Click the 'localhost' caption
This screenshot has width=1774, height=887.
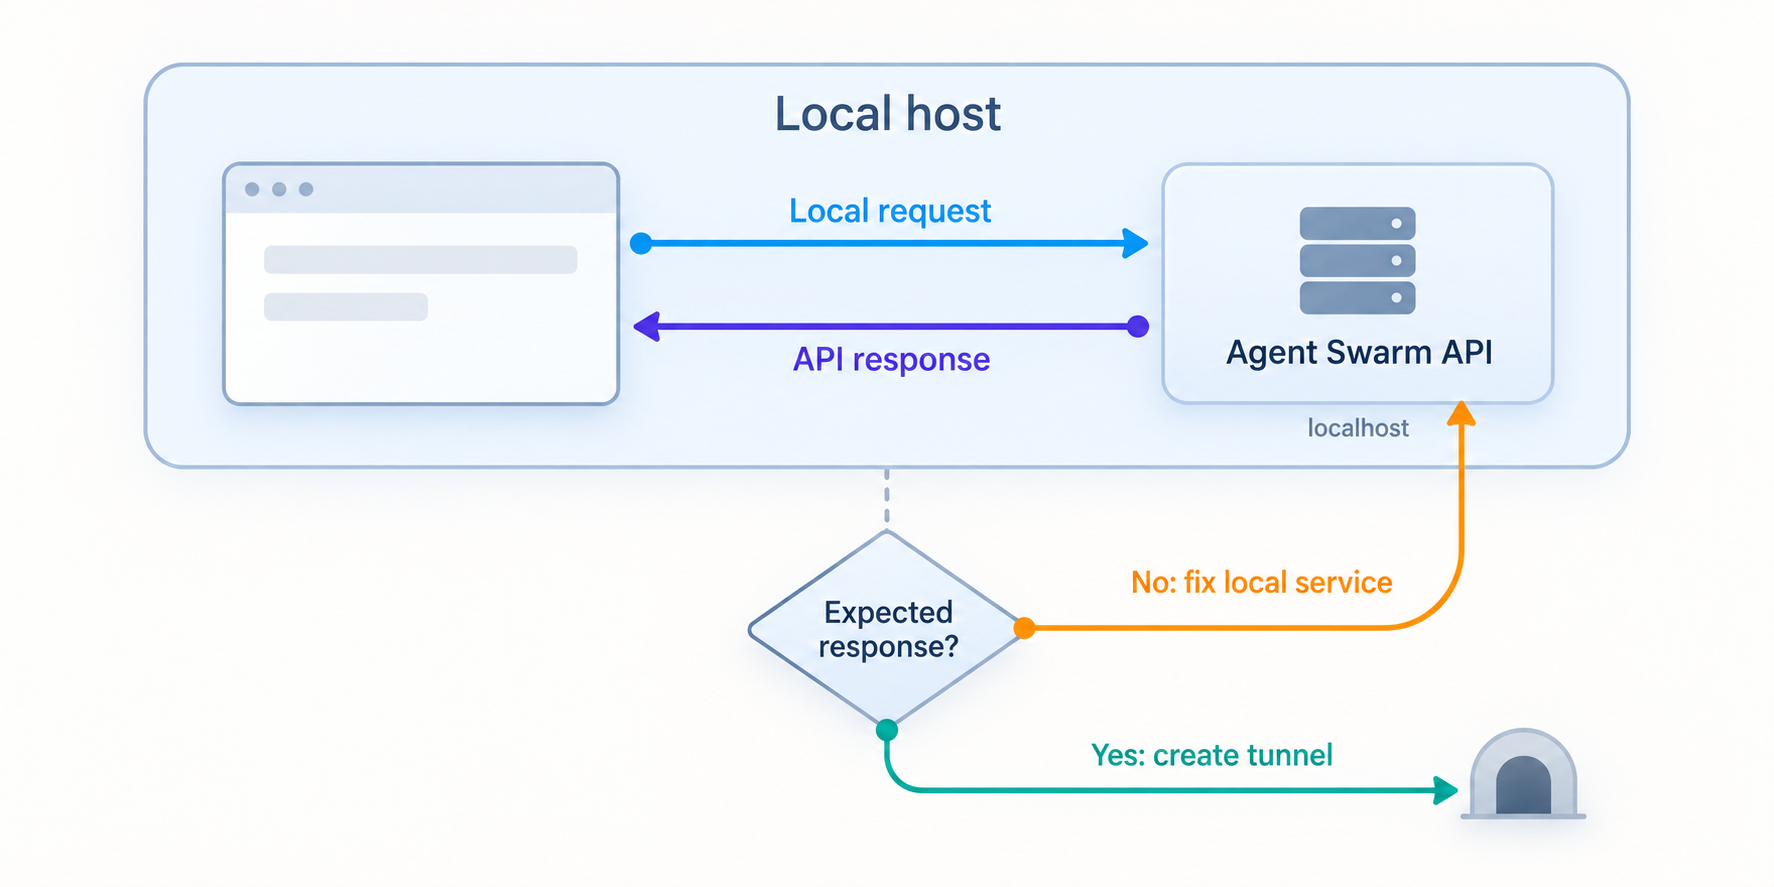(x=1358, y=428)
